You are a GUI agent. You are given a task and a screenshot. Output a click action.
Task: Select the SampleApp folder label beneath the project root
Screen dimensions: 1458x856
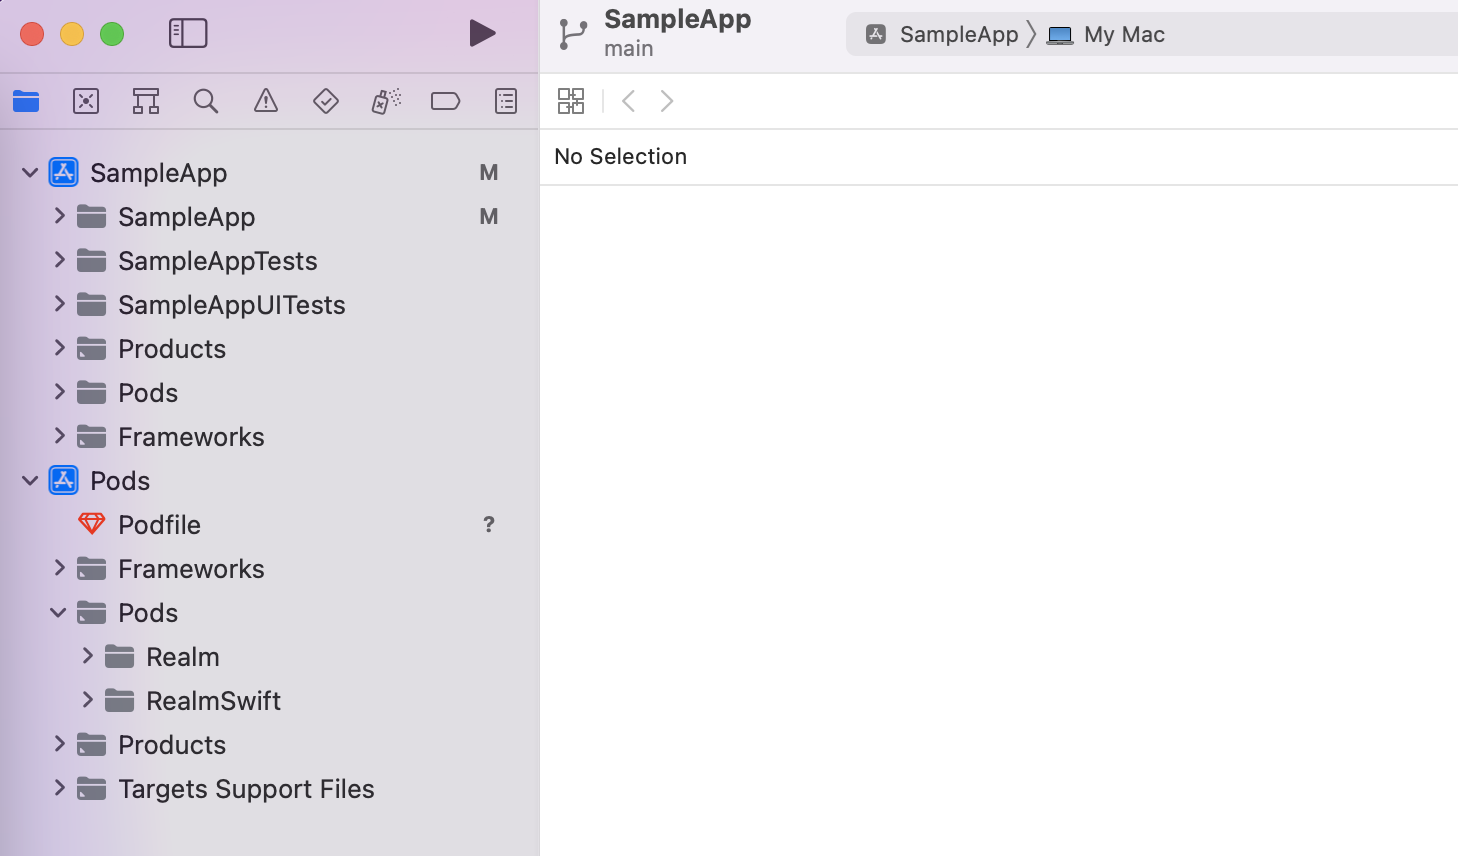(186, 217)
